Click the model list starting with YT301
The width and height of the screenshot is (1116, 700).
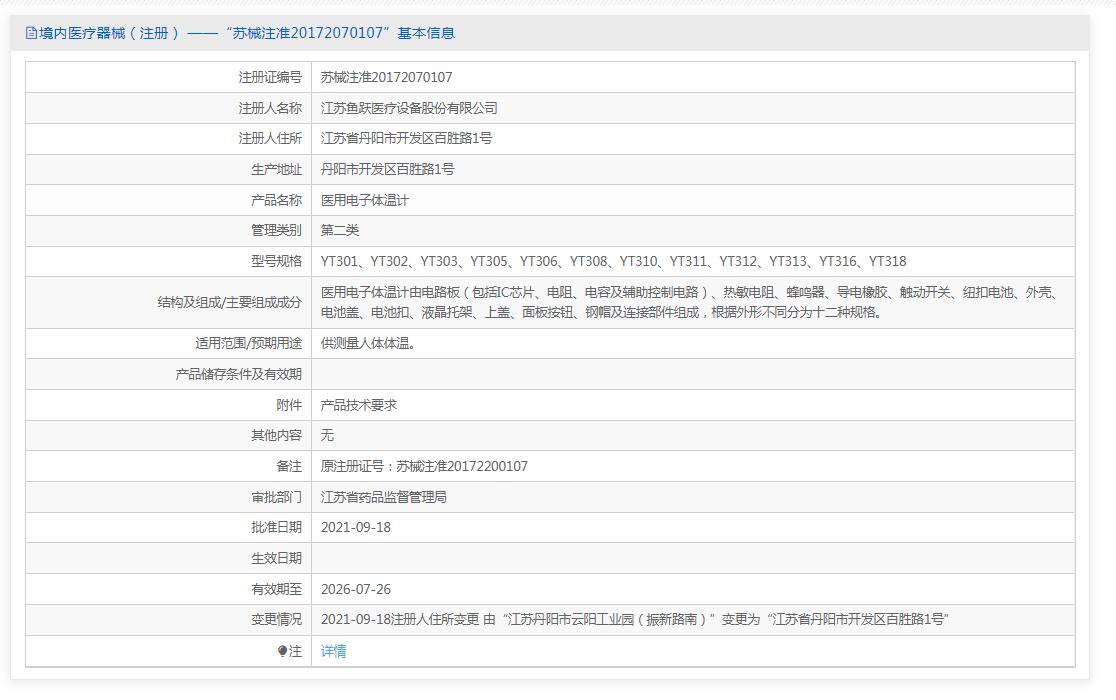614,261
